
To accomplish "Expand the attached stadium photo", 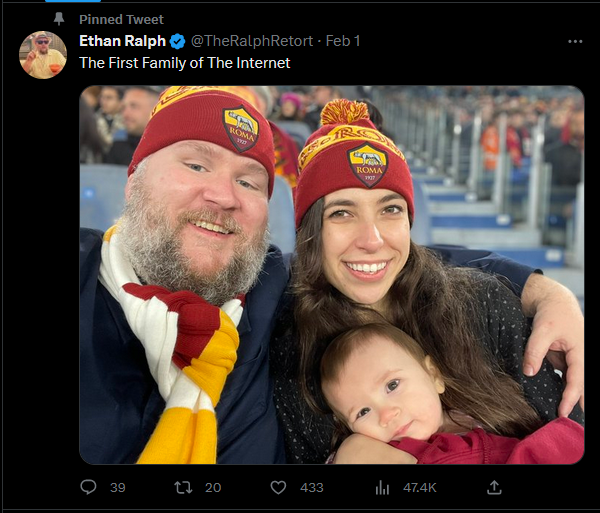I will (332, 275).
